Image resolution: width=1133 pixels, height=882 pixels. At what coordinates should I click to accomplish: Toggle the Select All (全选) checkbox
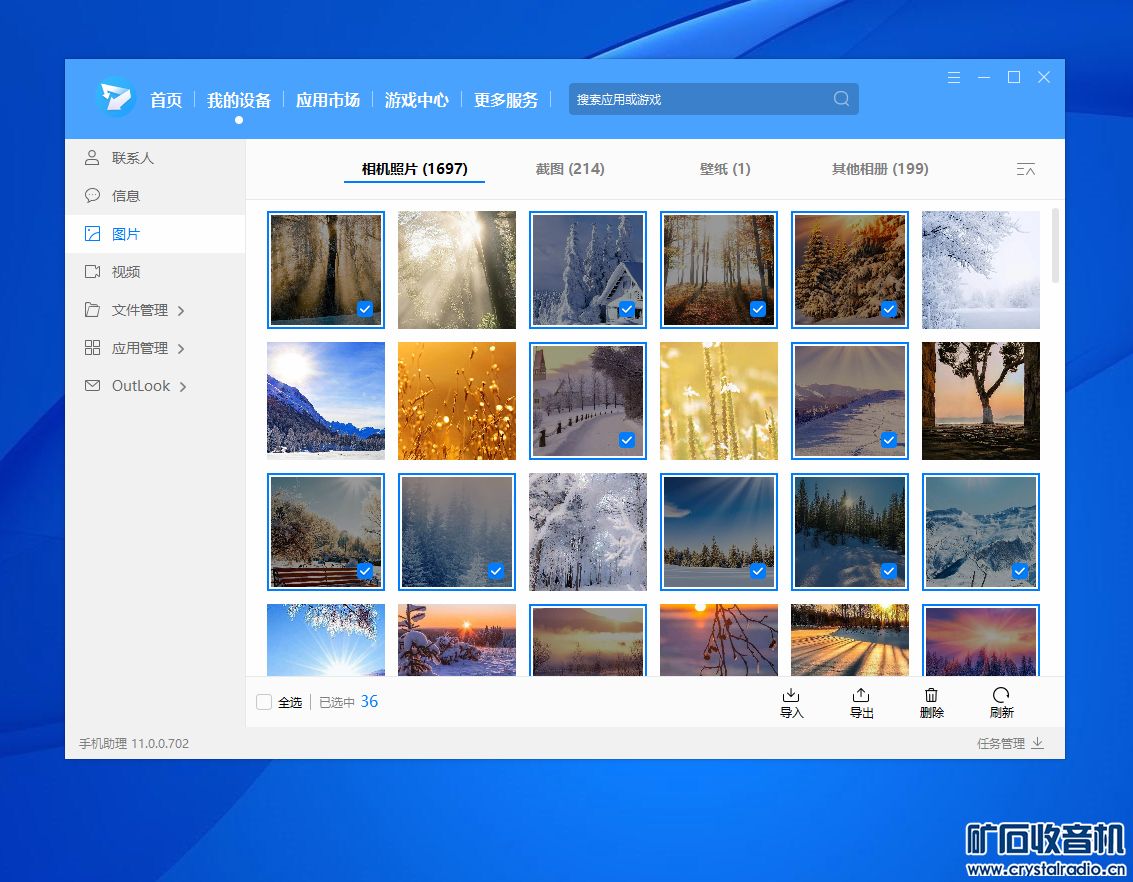pyautogui.click(x=264, y=702)
